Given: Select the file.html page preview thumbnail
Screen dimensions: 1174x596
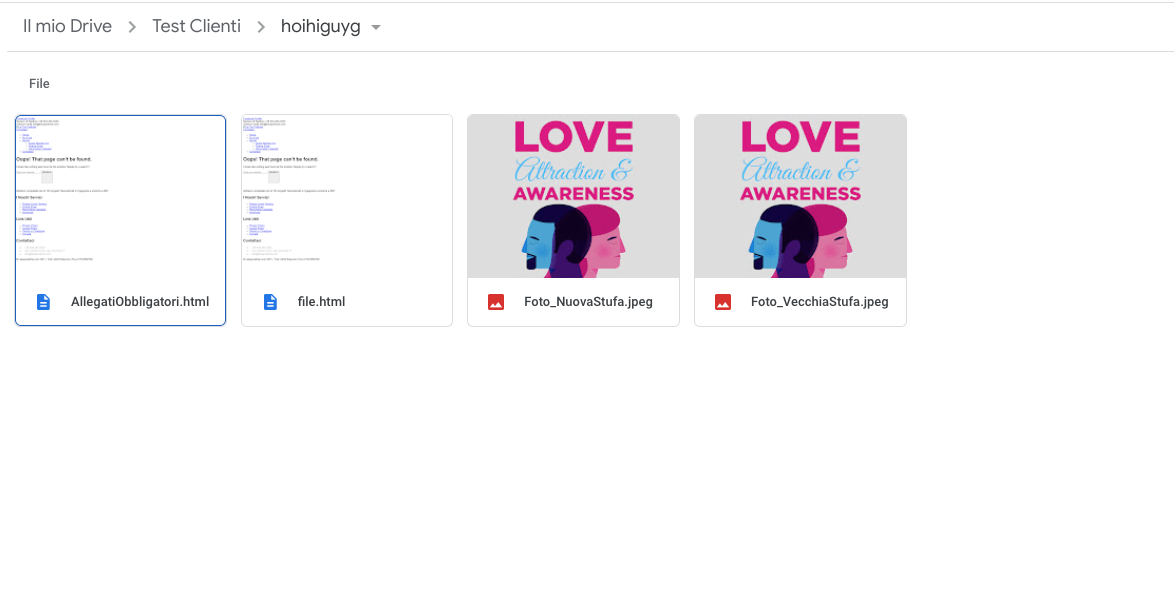Looking at the screenshot, I should [347, 197].
